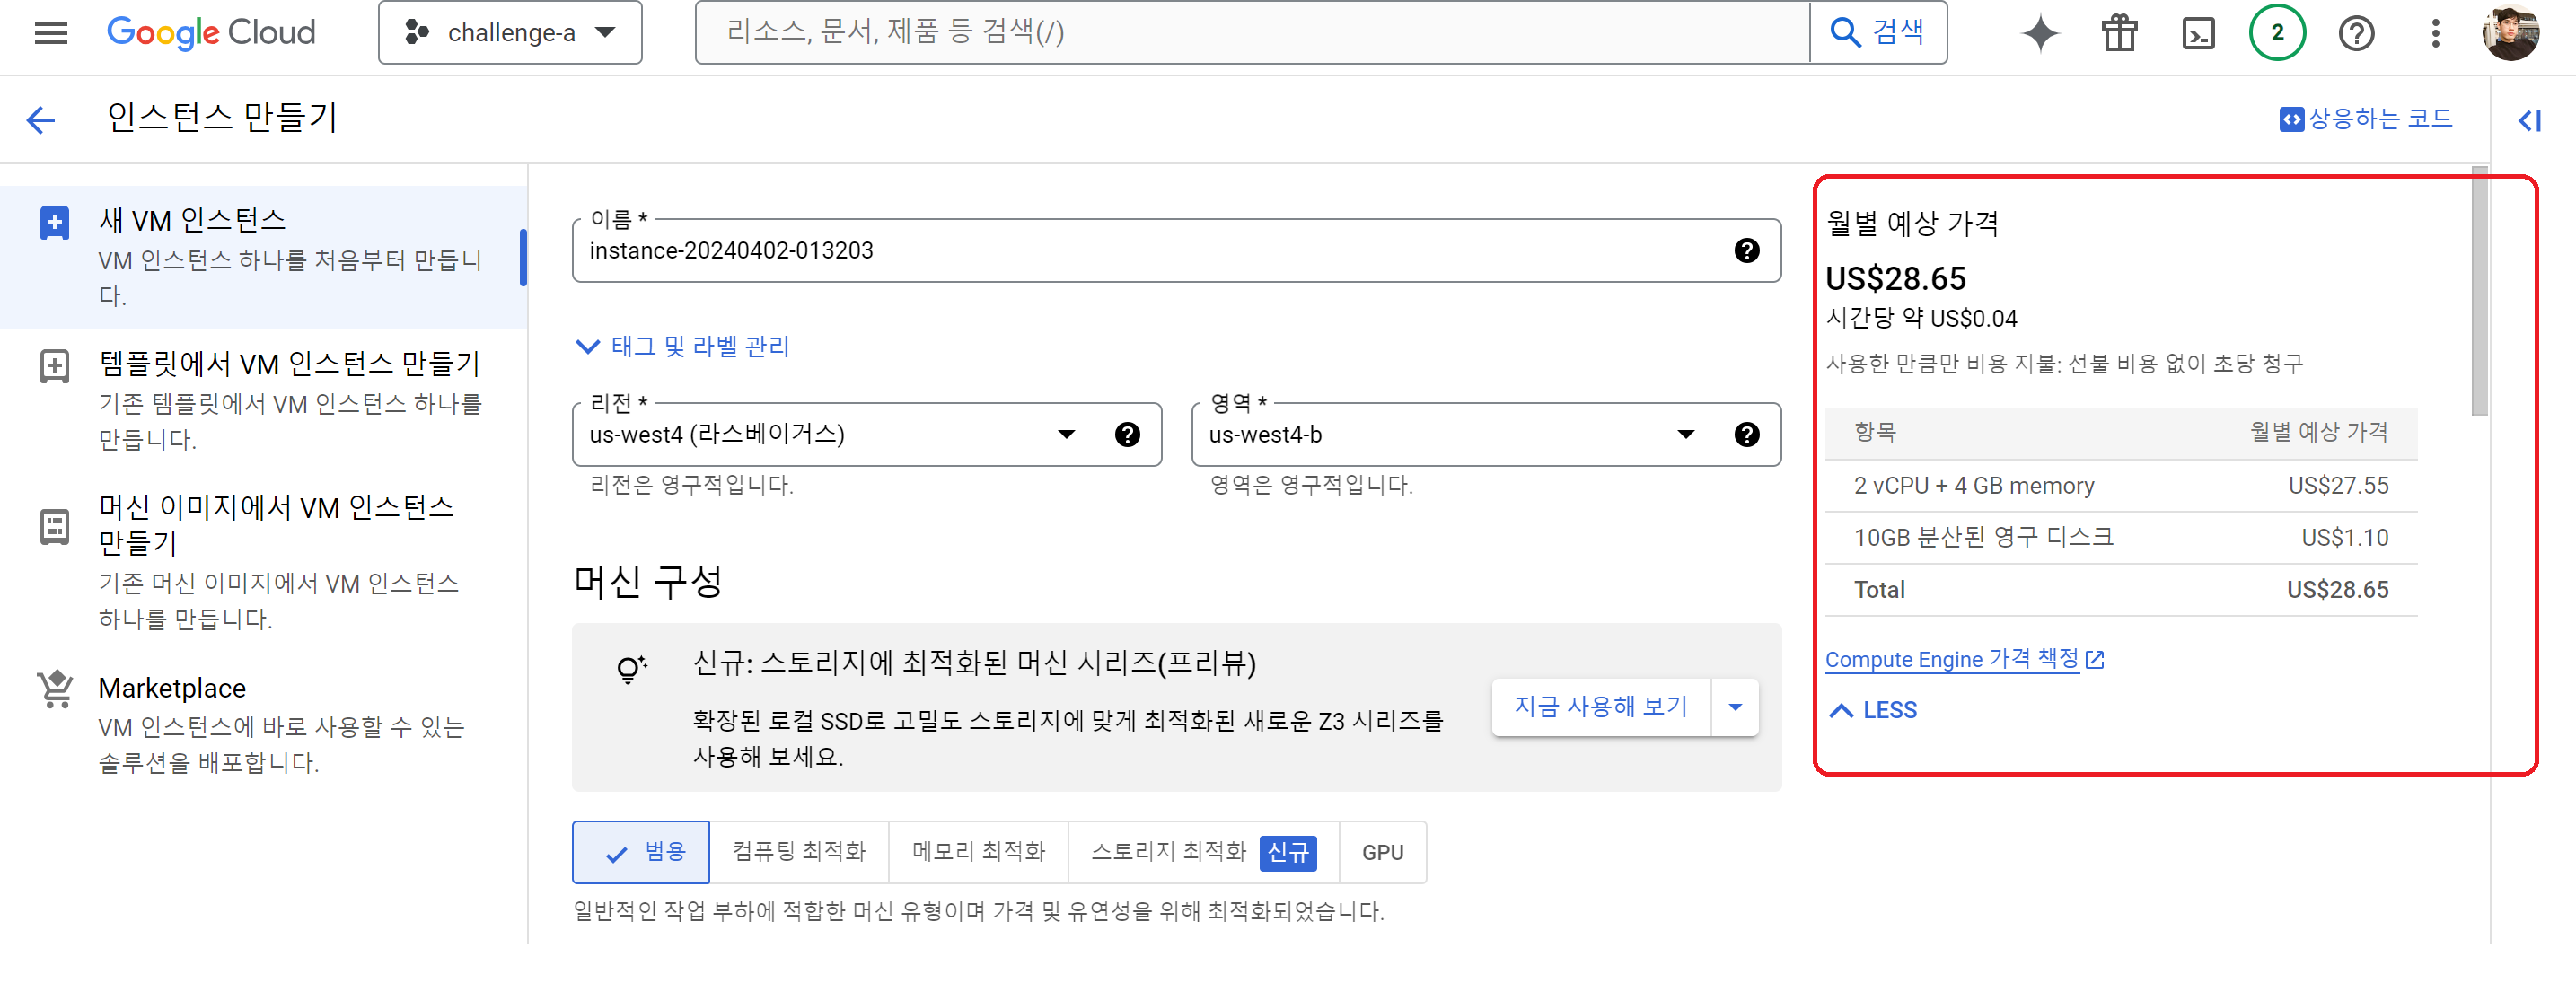2576x992 pixels.
Task: Click the help icon in name field
Action: 1746,250
